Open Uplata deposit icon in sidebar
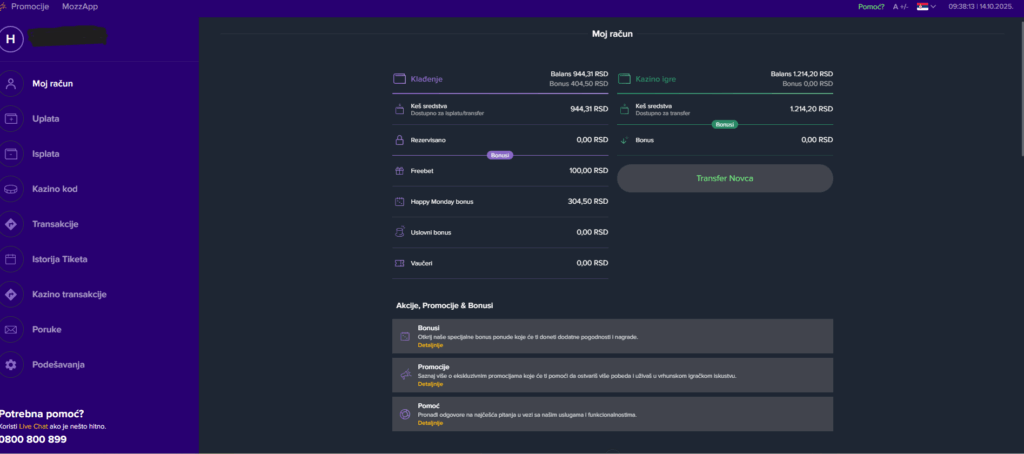This screenshot has height=454, width=1024. coord(11,119)
